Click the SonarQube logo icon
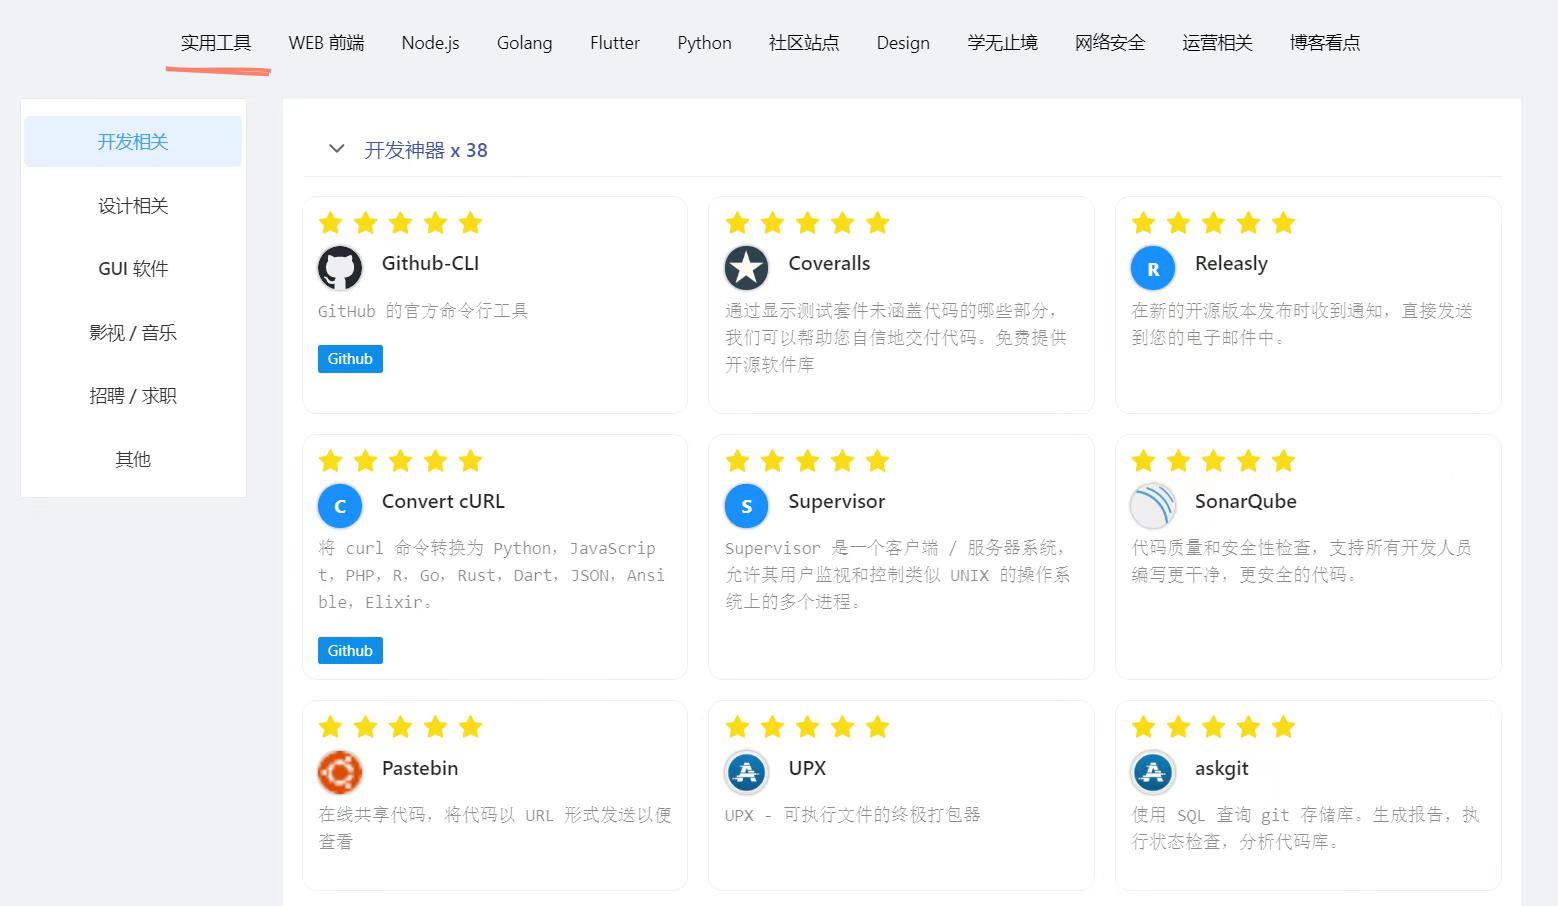The width and height of the screenshot is (1558, 906). coord(1153,506)
